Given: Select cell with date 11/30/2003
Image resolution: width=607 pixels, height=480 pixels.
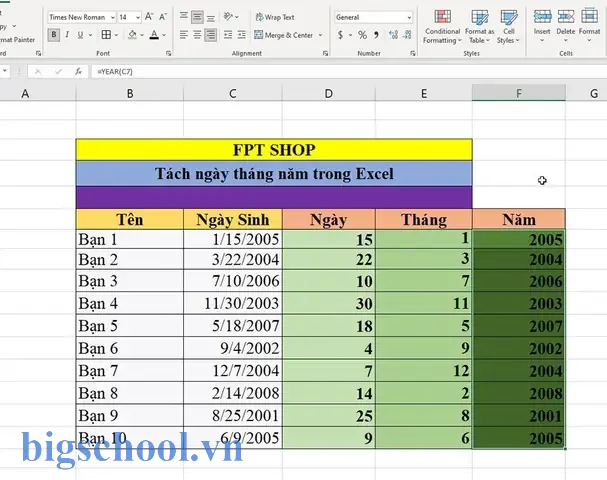Looking at the screenshot, I should tap(233, 303).
